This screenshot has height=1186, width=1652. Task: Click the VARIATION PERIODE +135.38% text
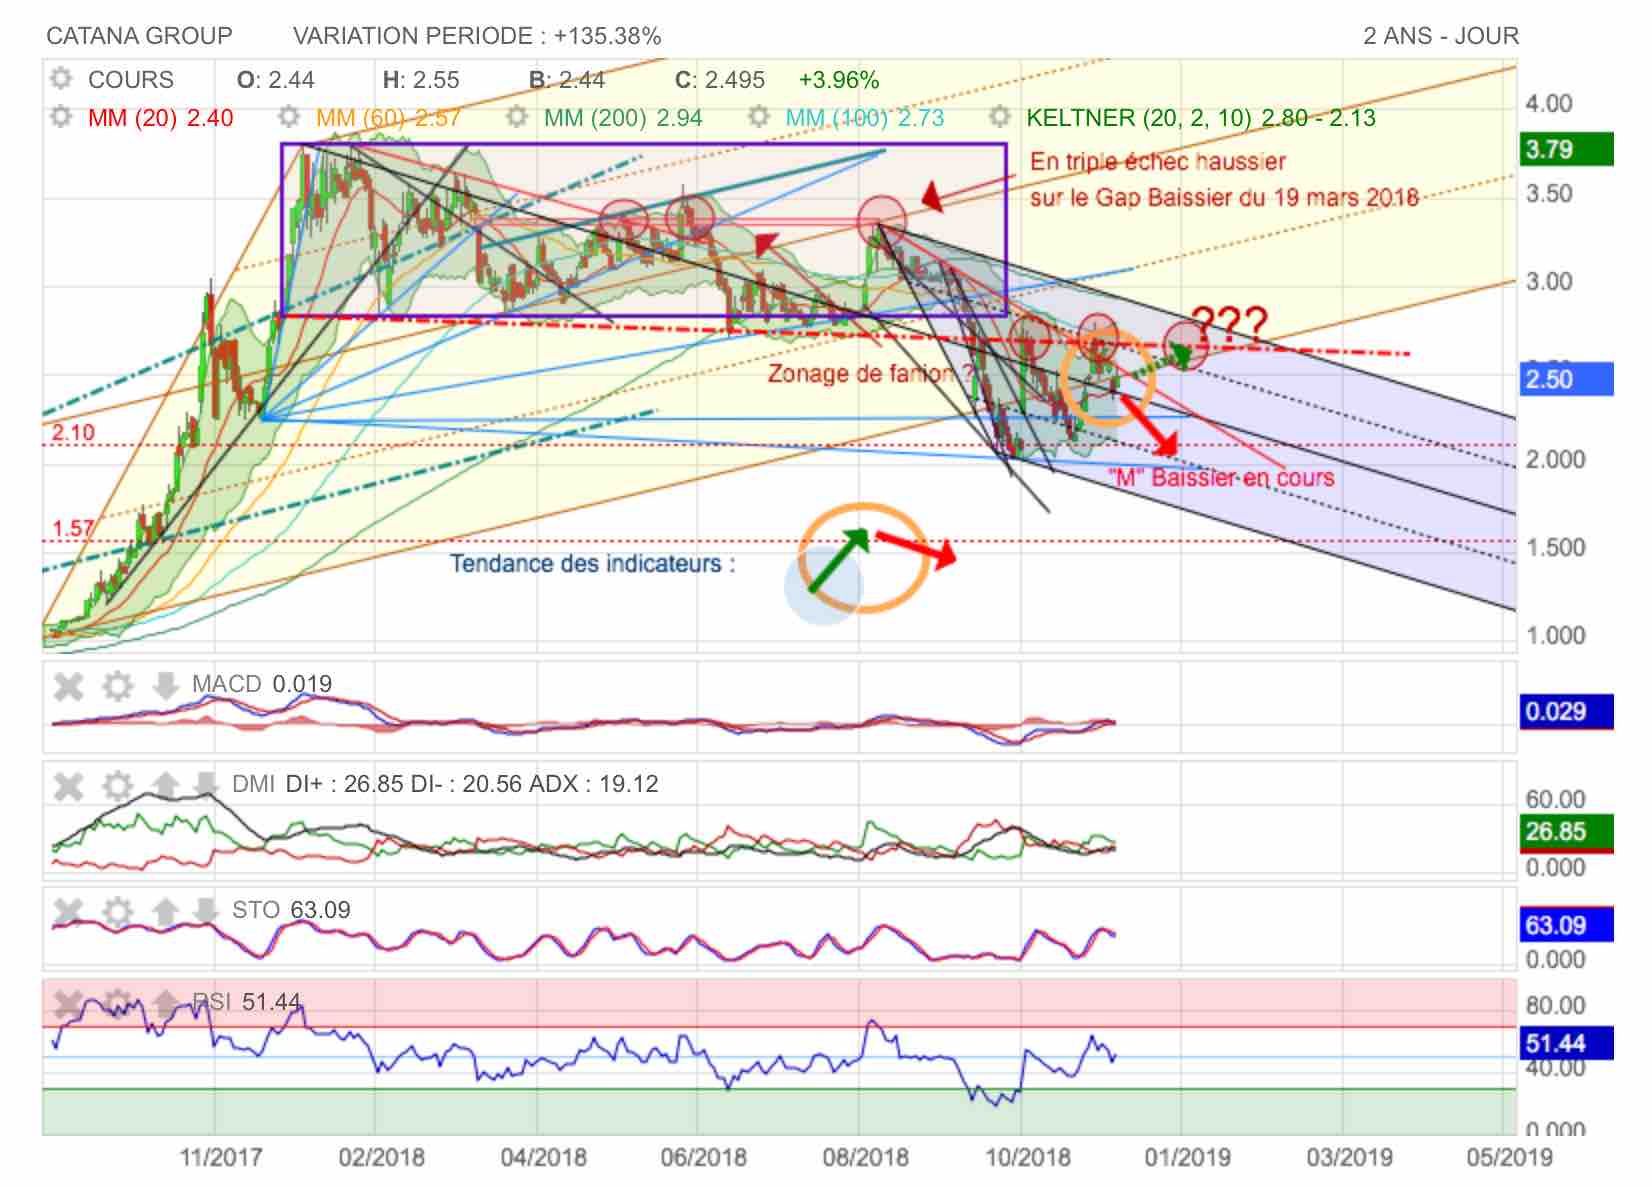pos(477,36)
